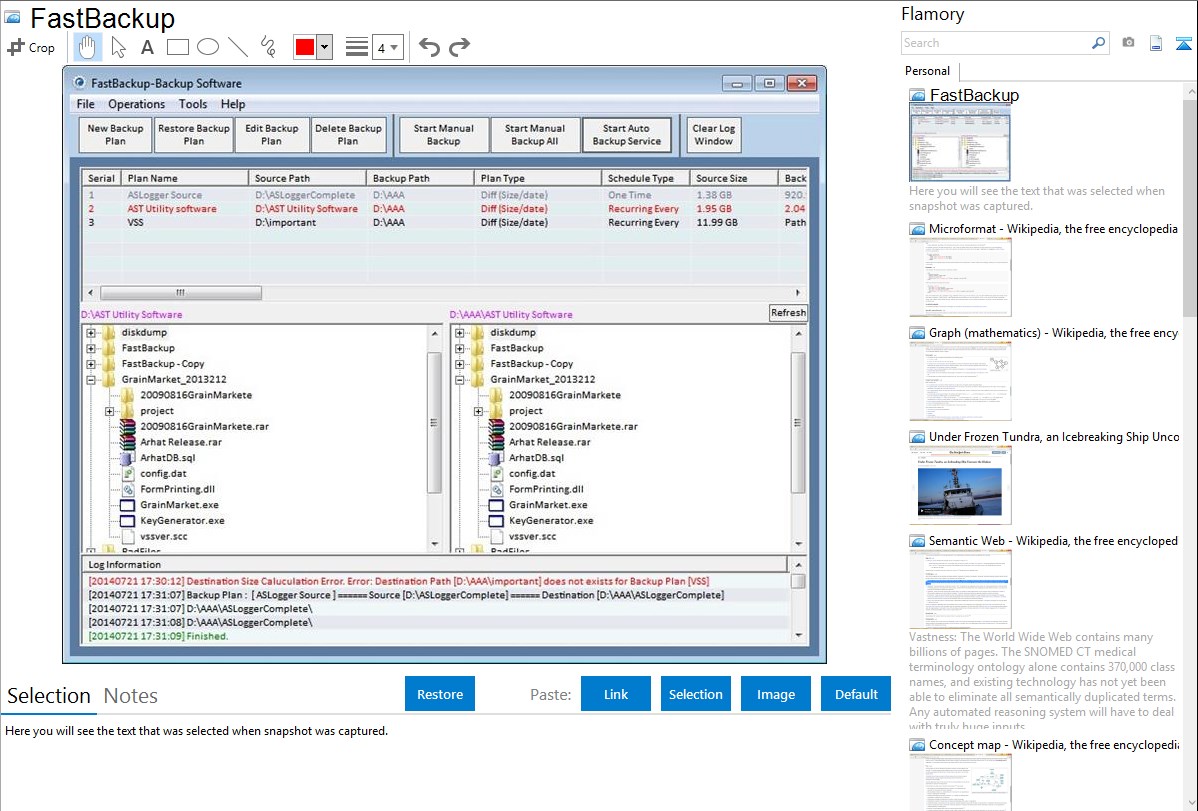The image size is (1198, 811).
Task: Click the icon beside Concept map title
Action: point(917,744)
